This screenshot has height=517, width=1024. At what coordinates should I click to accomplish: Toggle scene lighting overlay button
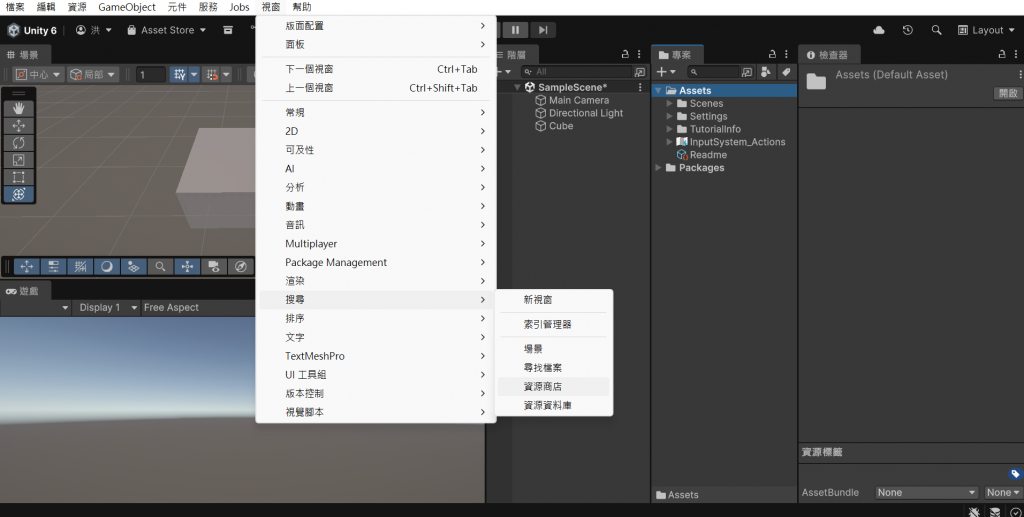click(x=107, y=266)
